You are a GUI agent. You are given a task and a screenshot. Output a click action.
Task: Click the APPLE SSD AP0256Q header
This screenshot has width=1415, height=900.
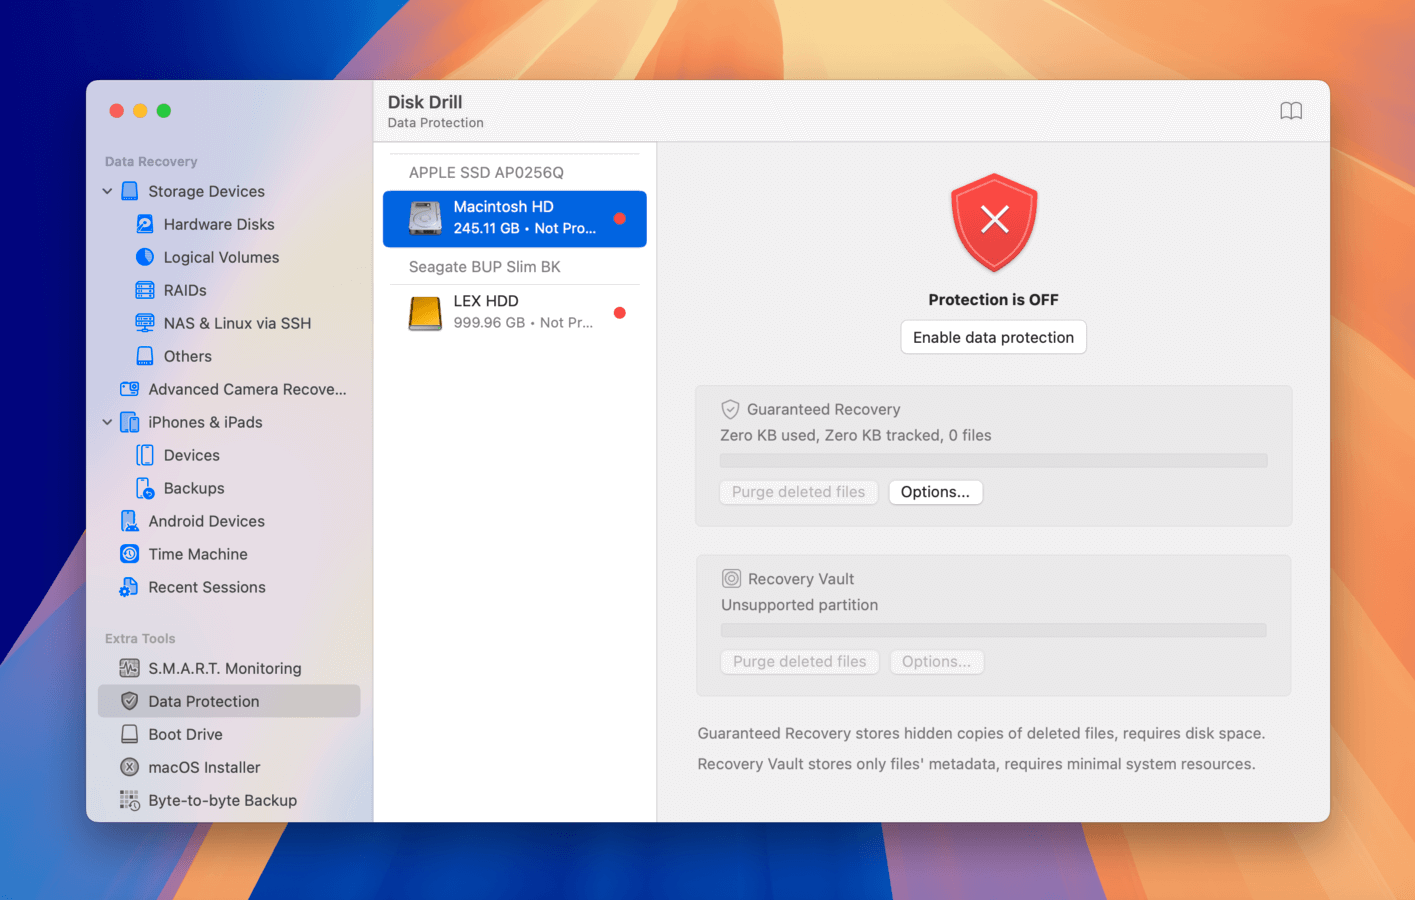[486, 172]
